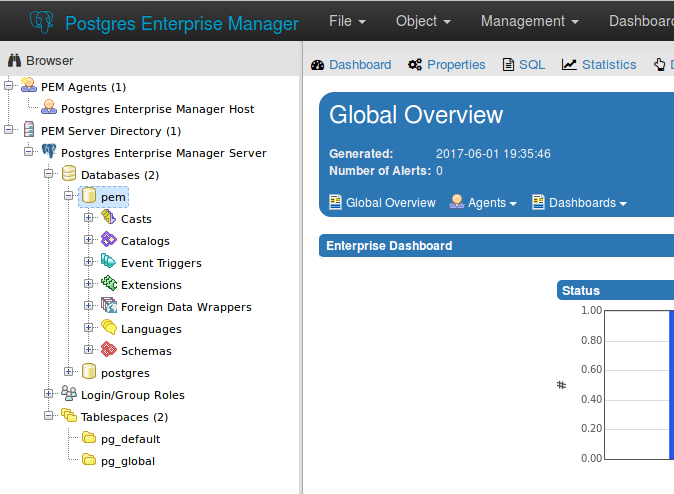Click the Event Triggers node icon
This screenshot has height=494, width=674.
(x=108, y=261)
